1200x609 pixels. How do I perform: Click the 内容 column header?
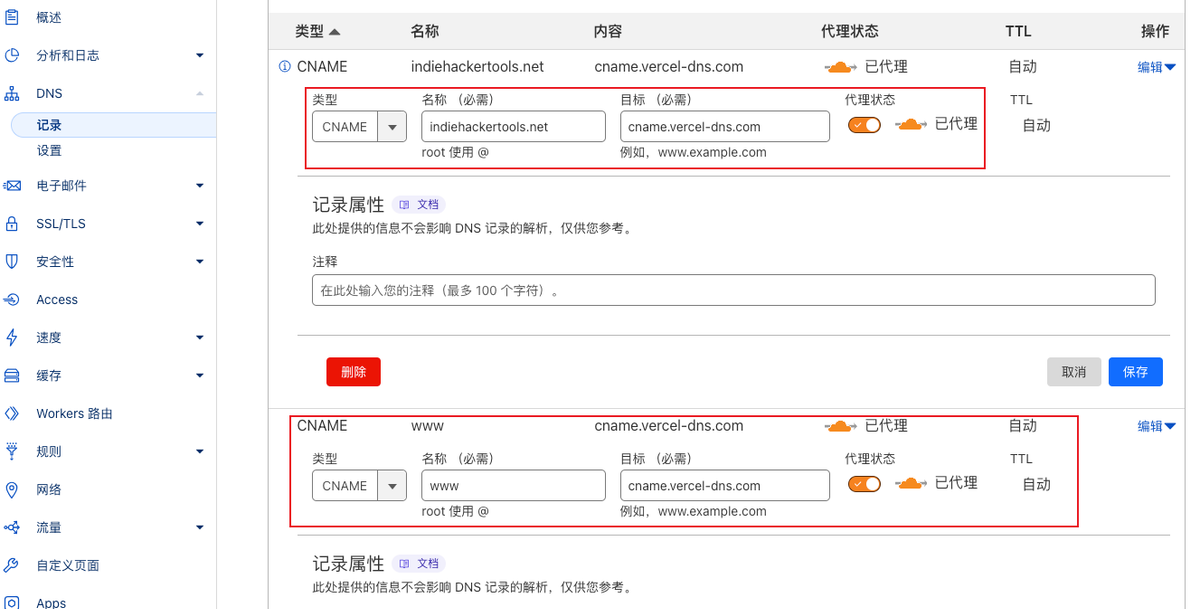[608, 31]
